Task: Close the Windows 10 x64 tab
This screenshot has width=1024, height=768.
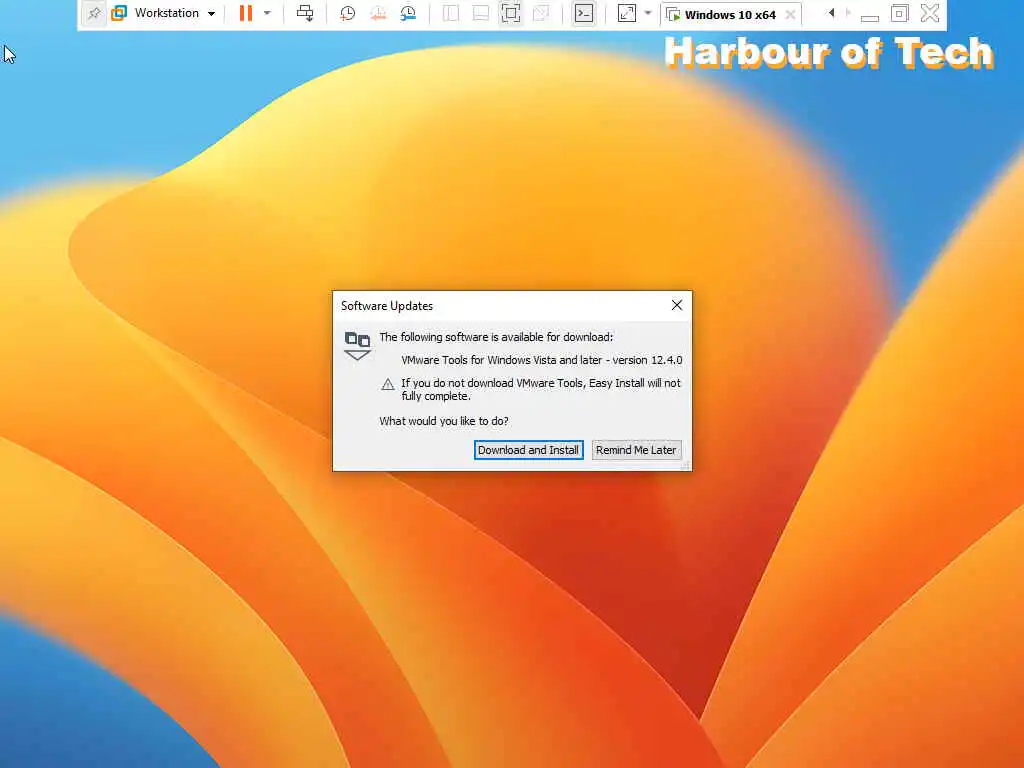Action: [x=790, y=14]
